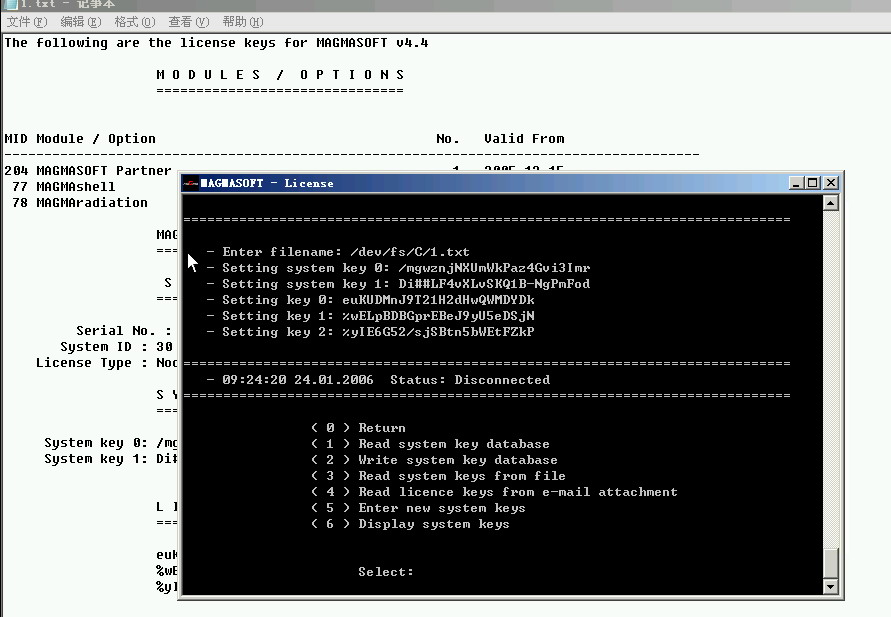Maximize the MAGMASOFT License window
This screenshot has height=617, width=891.
click(x=813, y=183)
